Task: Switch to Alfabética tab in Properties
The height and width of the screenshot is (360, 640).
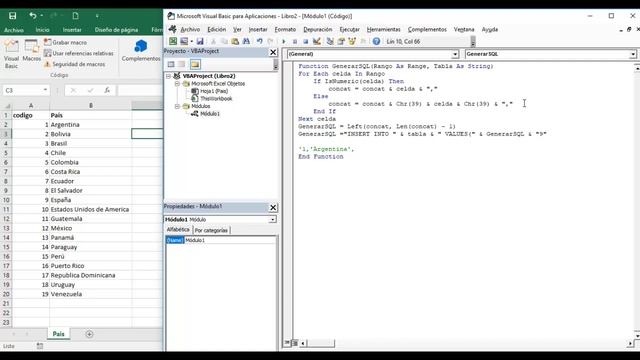Action: tap(178, 230)
